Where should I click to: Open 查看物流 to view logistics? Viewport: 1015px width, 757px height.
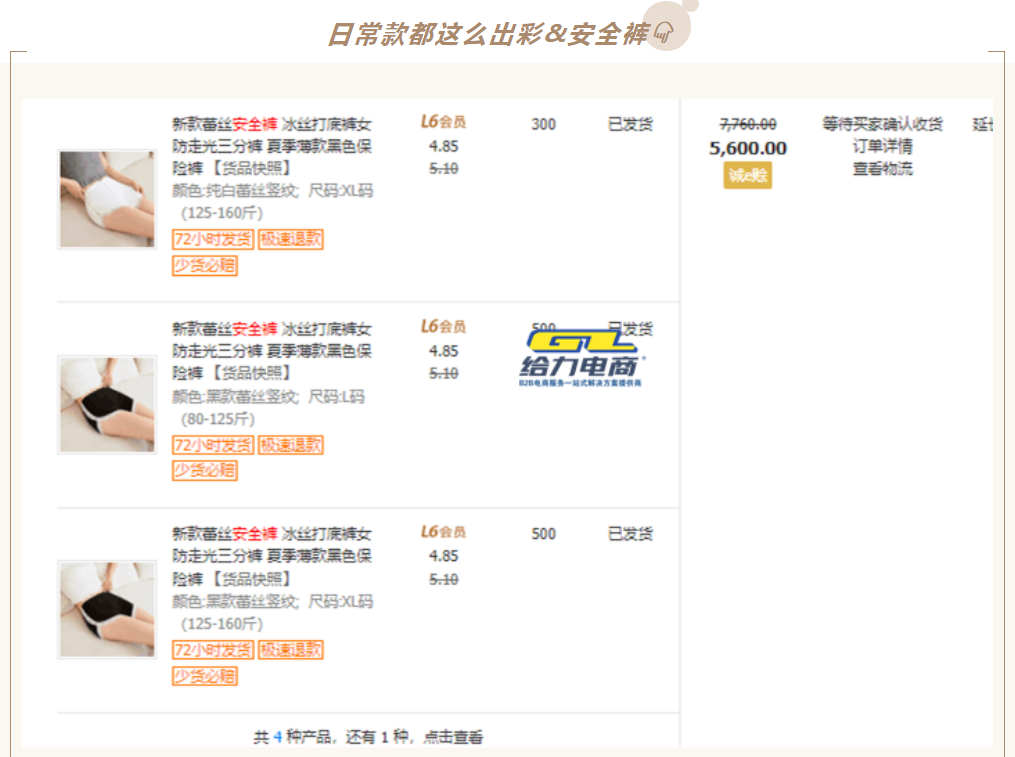coord(882,168)
